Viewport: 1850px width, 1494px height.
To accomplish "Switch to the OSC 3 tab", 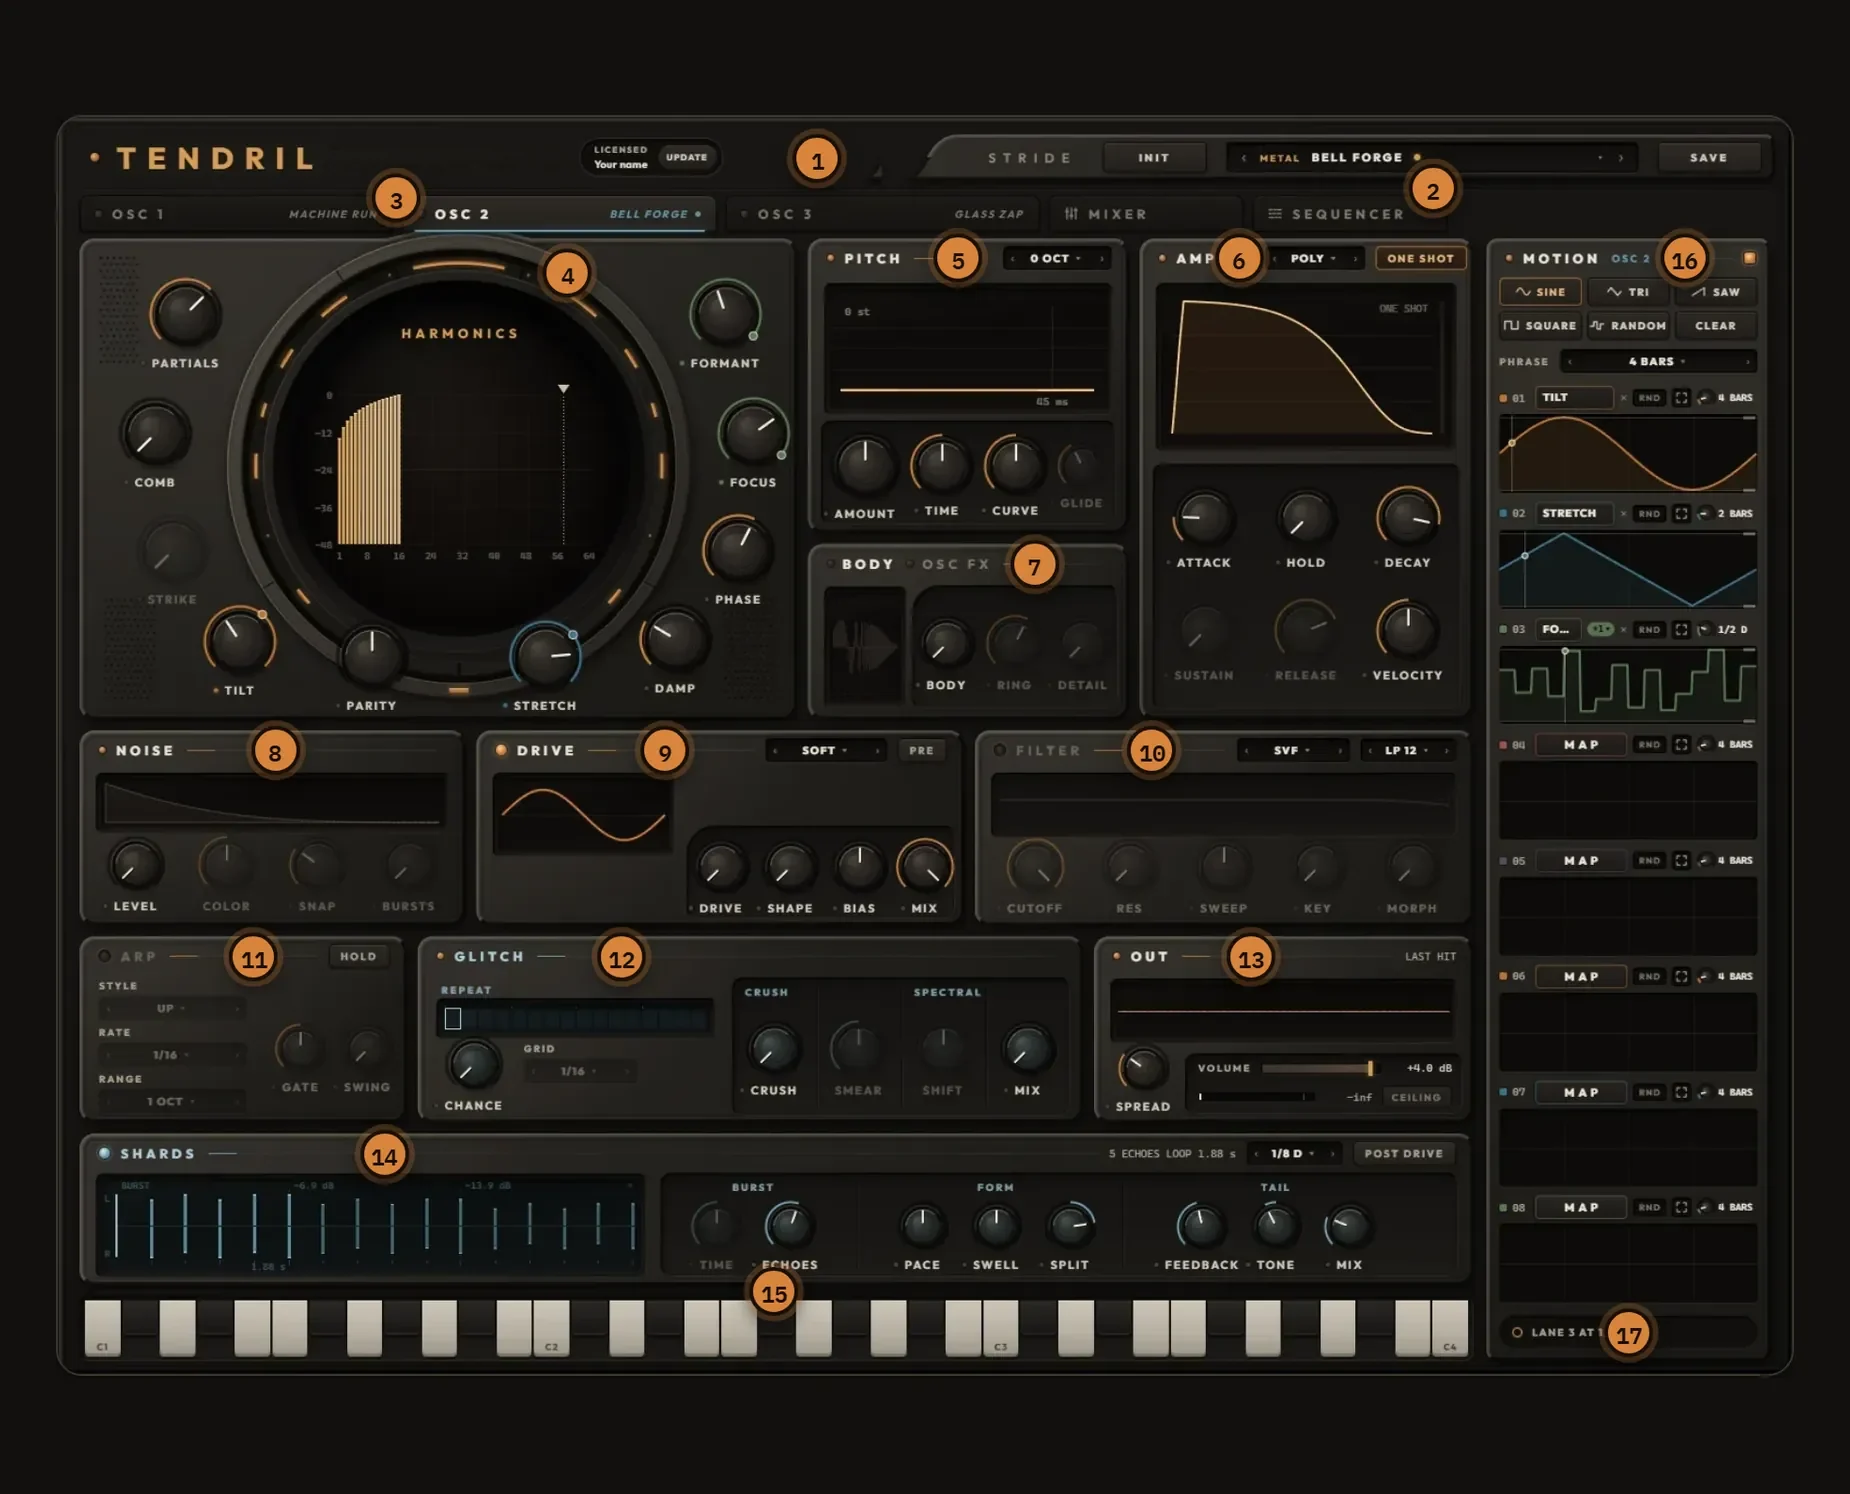I will [x=884, y=214].
